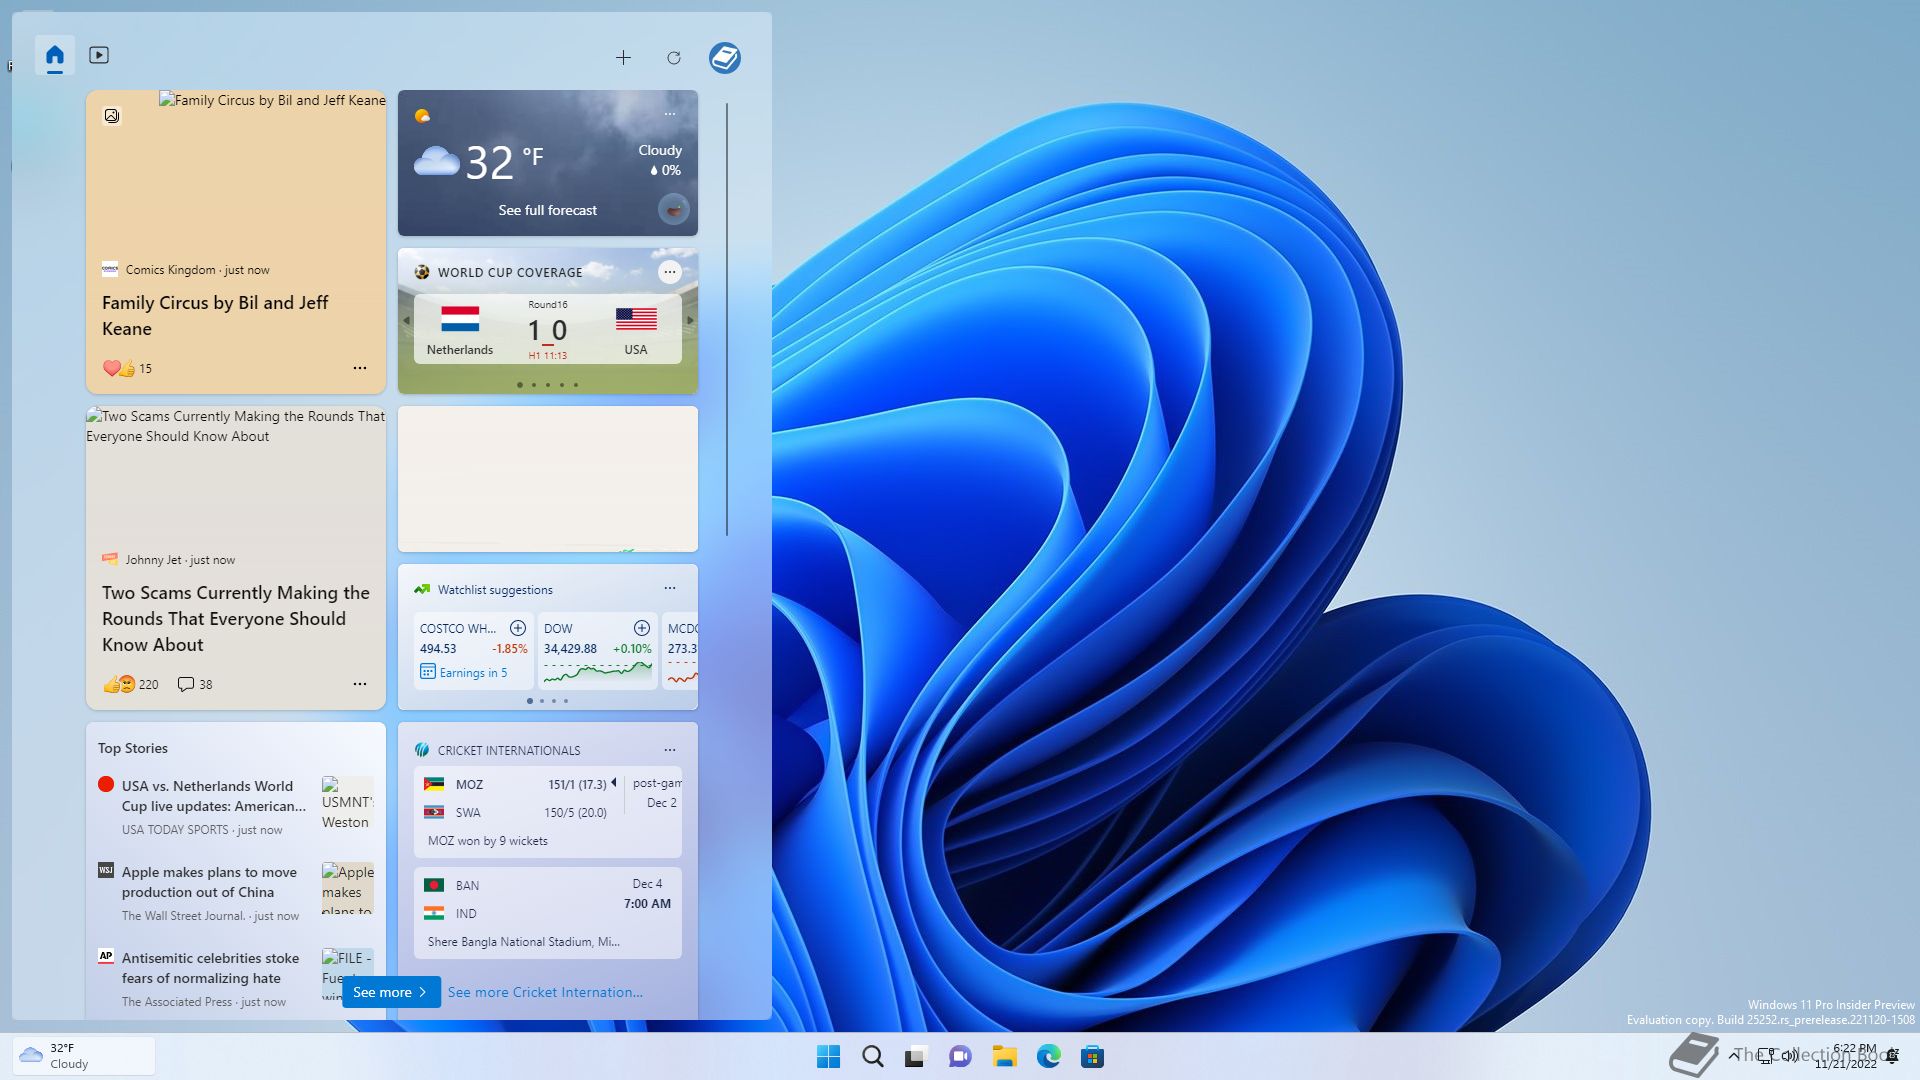1920x1080 pixels.
Task: Open the Windows Start menu
Action: (x=829, y=1056)
